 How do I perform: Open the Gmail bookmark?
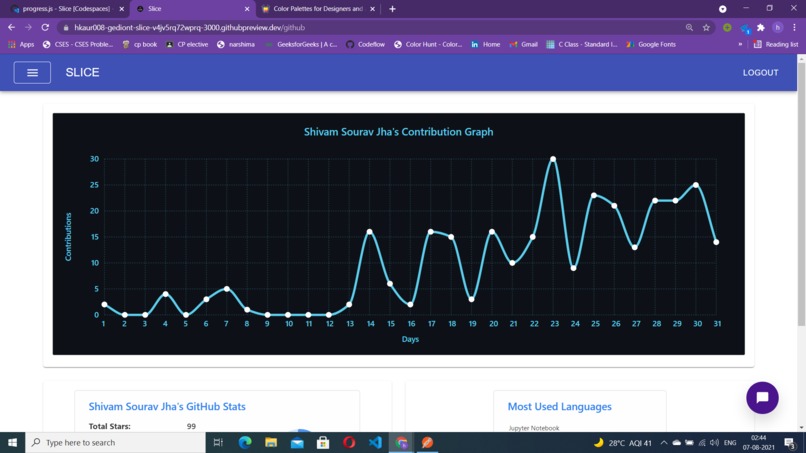(x=523, y=44)
